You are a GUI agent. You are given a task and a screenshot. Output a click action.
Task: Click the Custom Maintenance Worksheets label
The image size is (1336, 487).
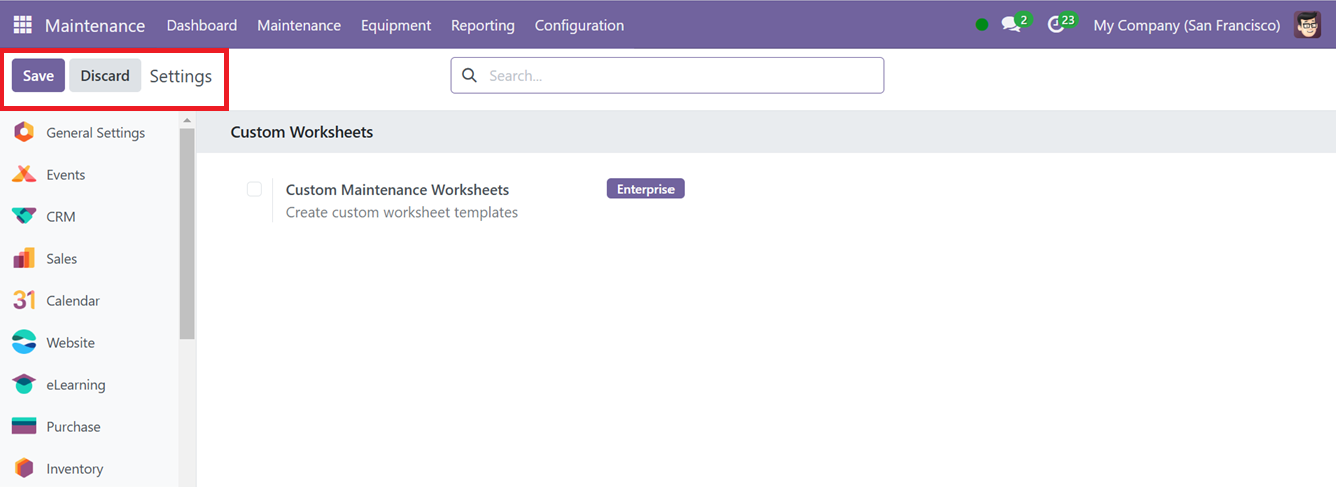[398, 190]
